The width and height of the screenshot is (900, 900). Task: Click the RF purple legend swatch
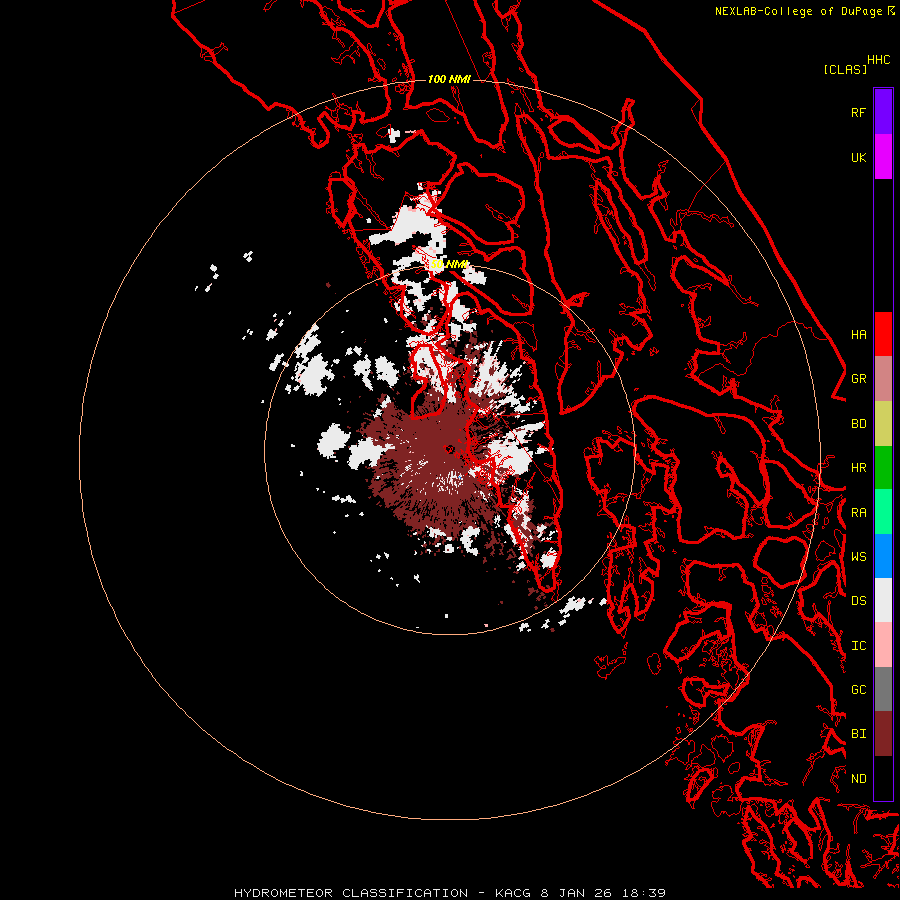pos(883,112)
